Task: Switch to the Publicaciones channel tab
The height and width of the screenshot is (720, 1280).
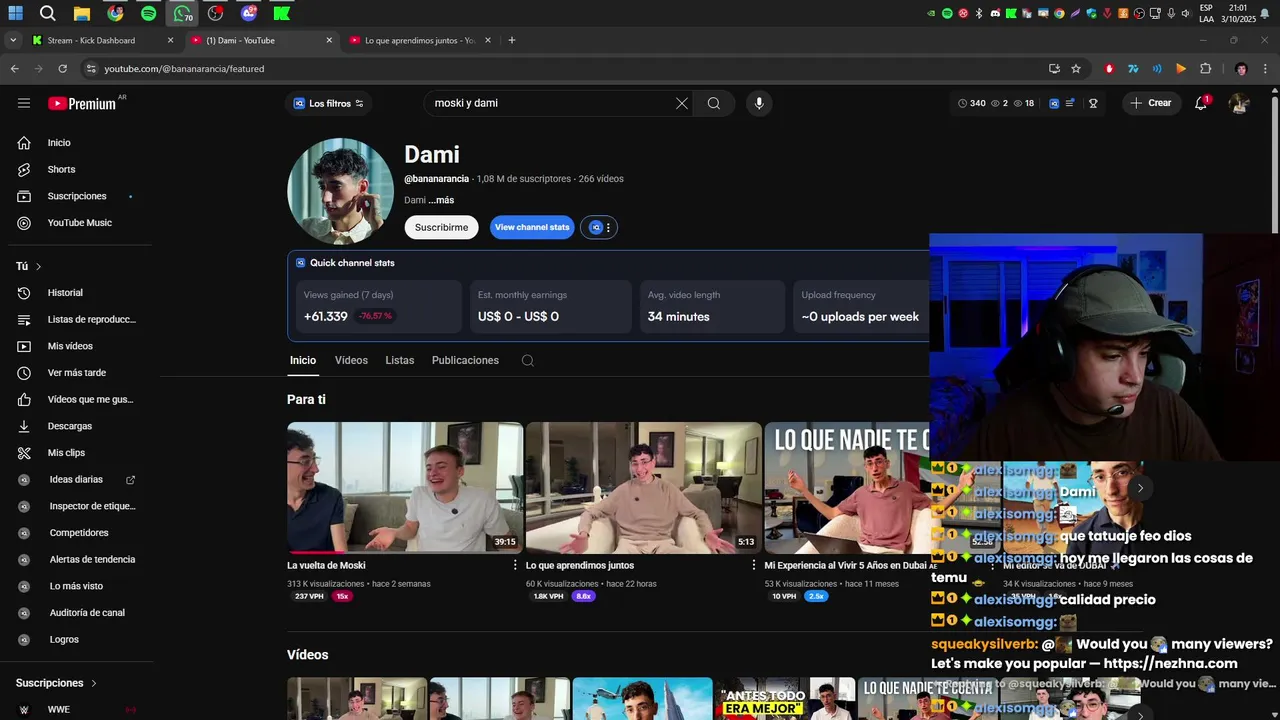Action: (x=465, y=361)
